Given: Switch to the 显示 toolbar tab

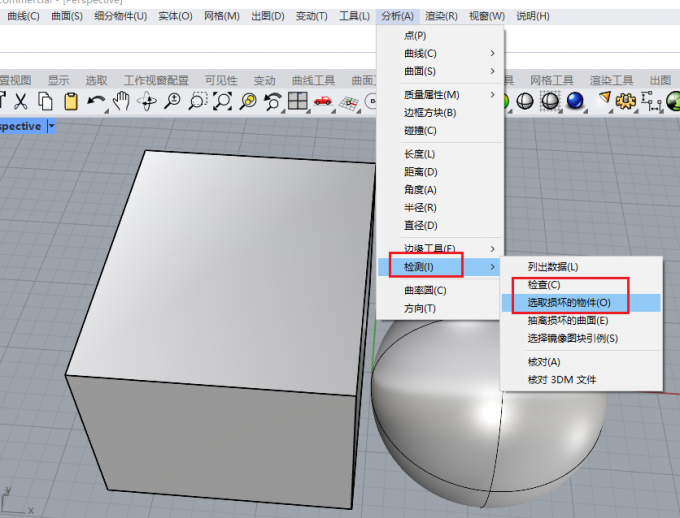Looking at the screenshot, I should (59, 80).
